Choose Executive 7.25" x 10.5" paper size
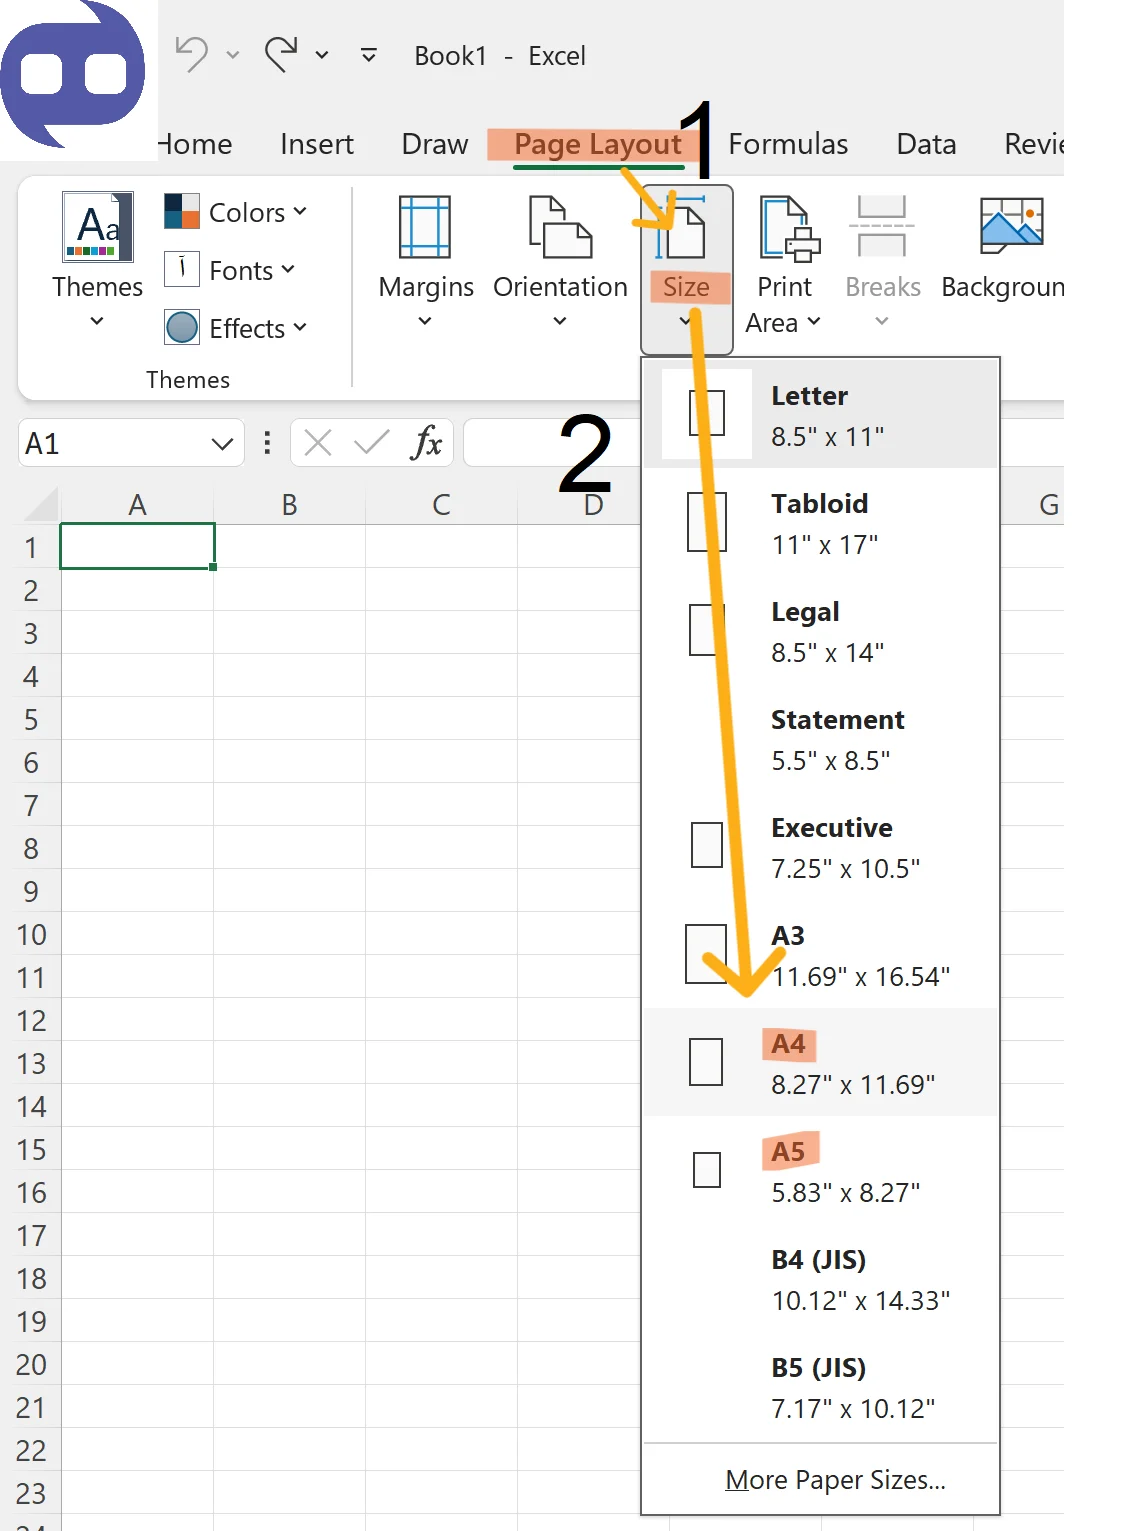The height and width of the screenshot is (1531, 1136). tap(821, 846)
